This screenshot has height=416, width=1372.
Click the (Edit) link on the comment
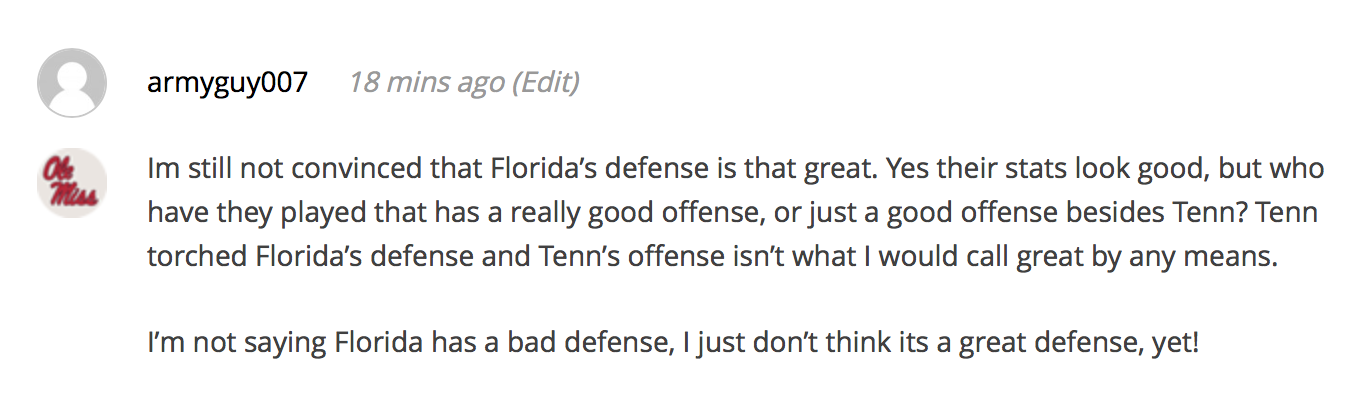(x=545, y=82)
